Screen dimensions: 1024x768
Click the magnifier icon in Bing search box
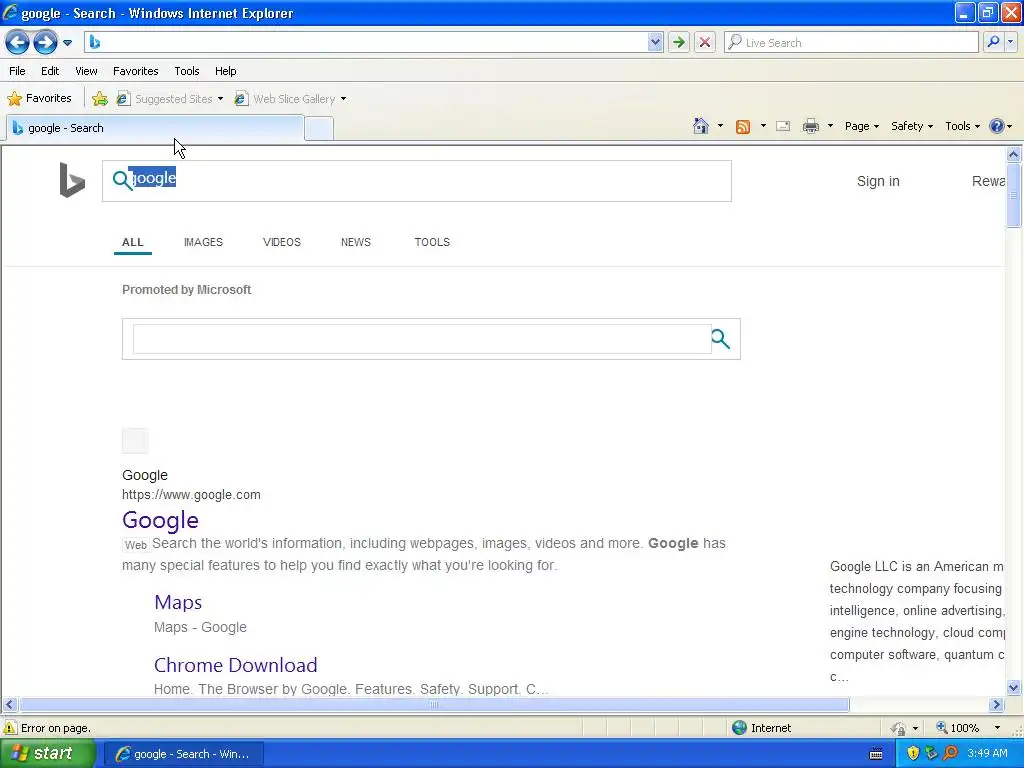pyautogui.click(x=122, y=180)
